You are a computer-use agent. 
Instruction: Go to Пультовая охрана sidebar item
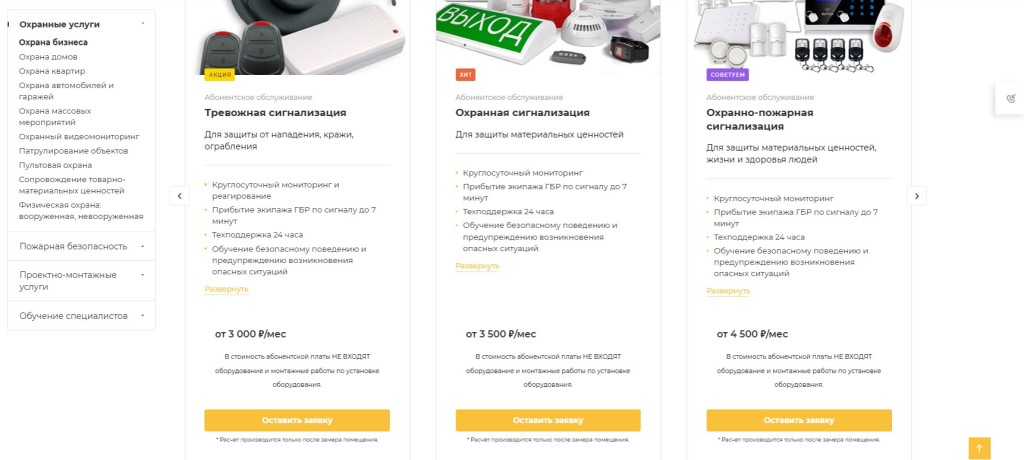[55, 165]
